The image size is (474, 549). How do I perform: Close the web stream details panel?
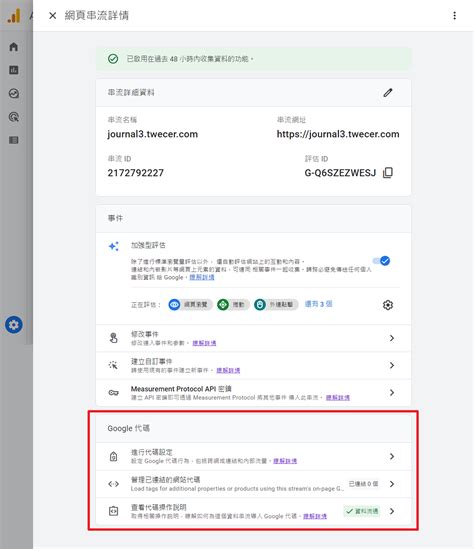(53, 15)
